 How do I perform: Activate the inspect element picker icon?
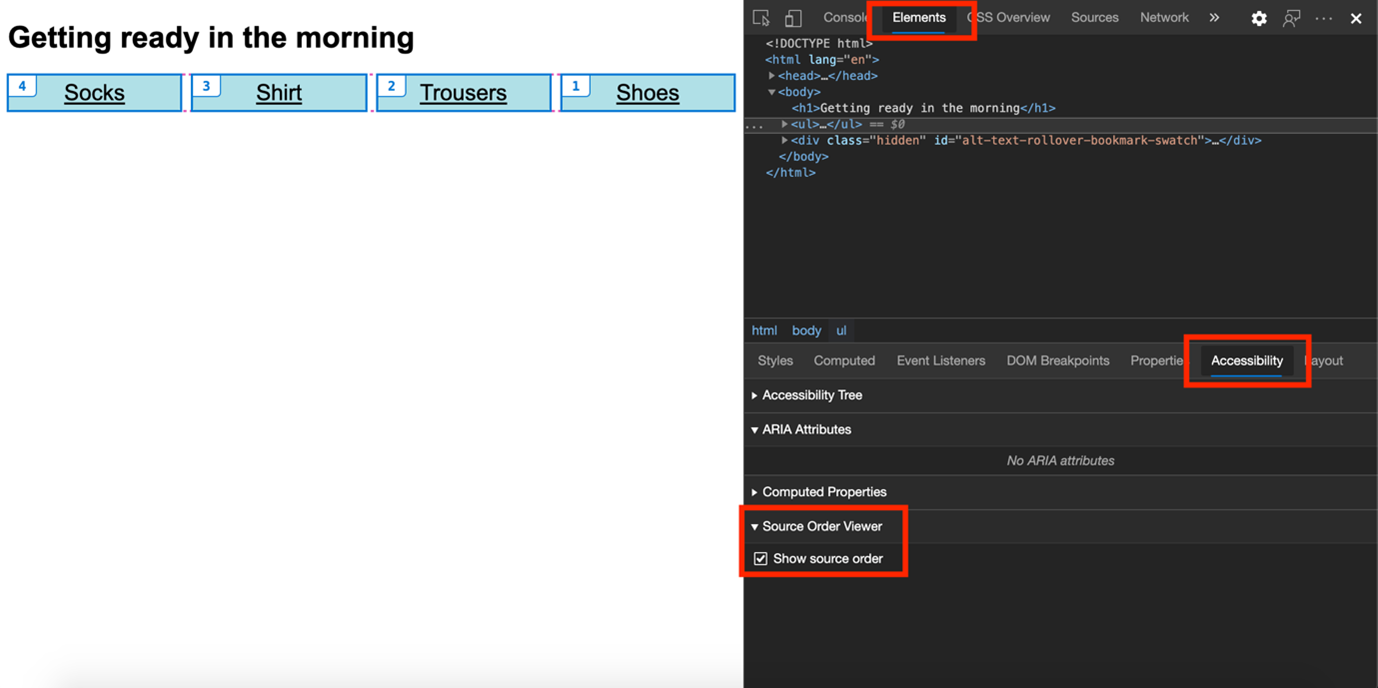point(761,18)
